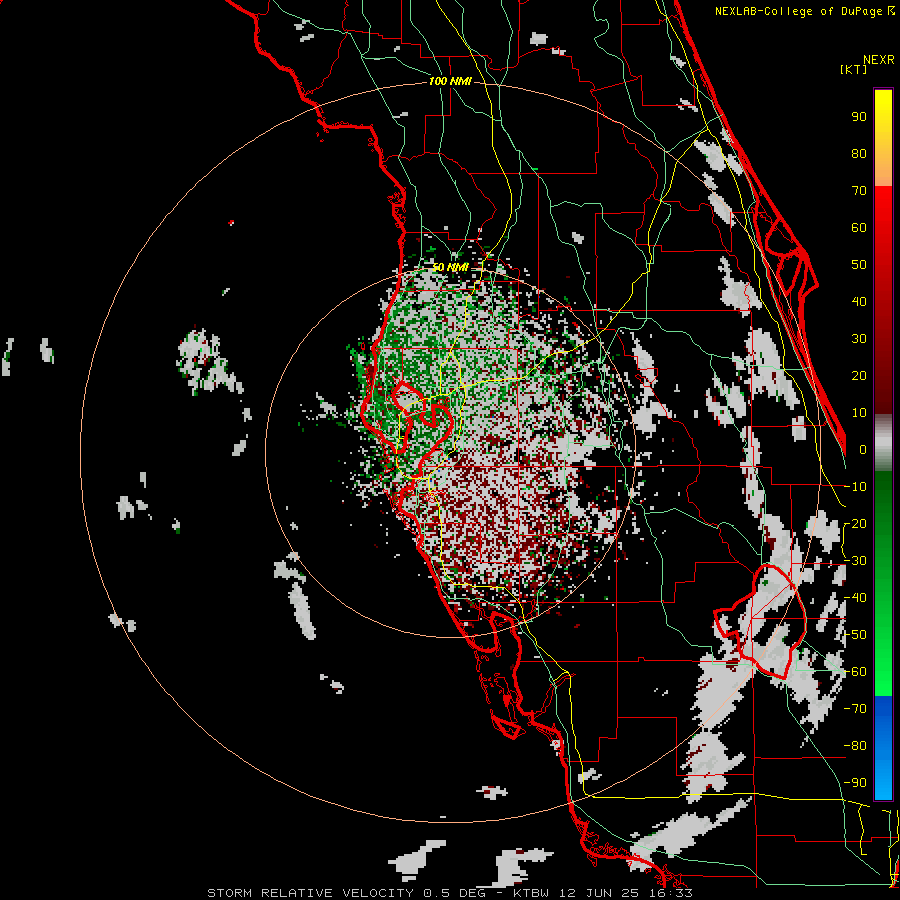Click the -40 knots legend value
900x900 pixels.
coord(855,598)
